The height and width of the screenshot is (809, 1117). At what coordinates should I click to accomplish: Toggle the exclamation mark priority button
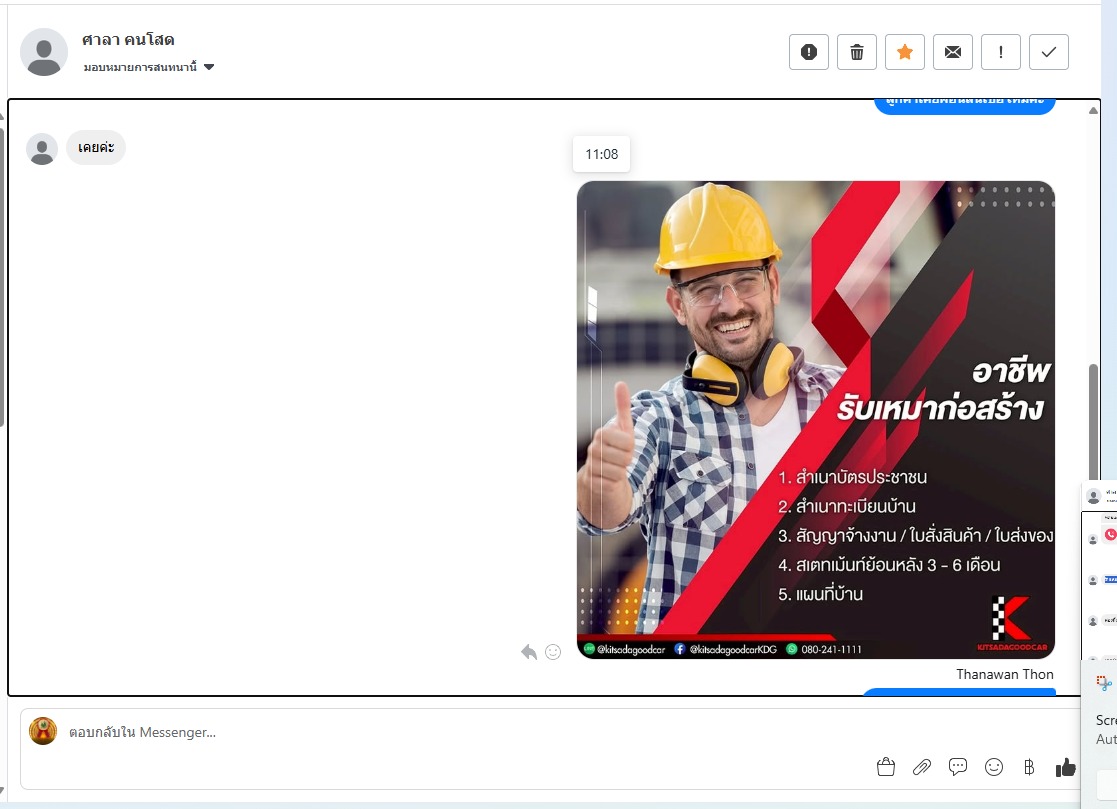click(x=1001, y=52)
